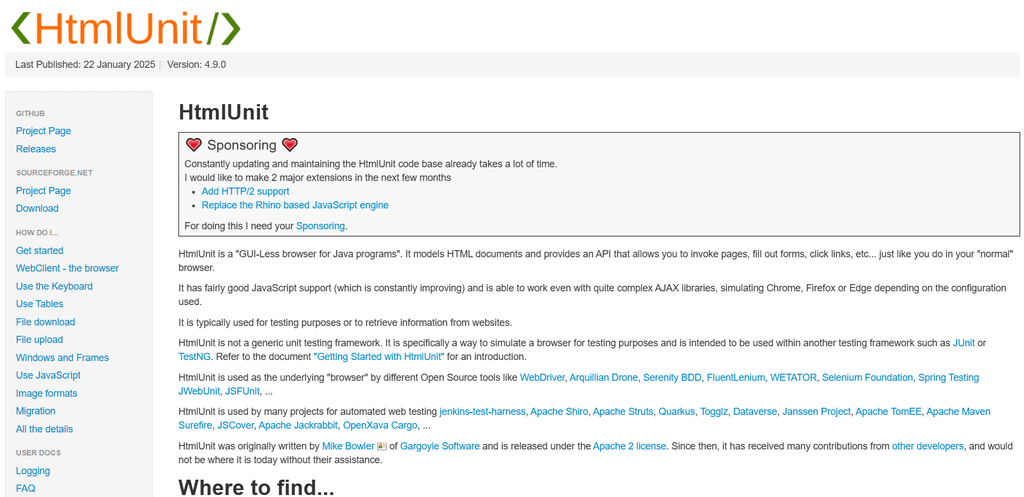Open the Get started guide

[40, 251]
